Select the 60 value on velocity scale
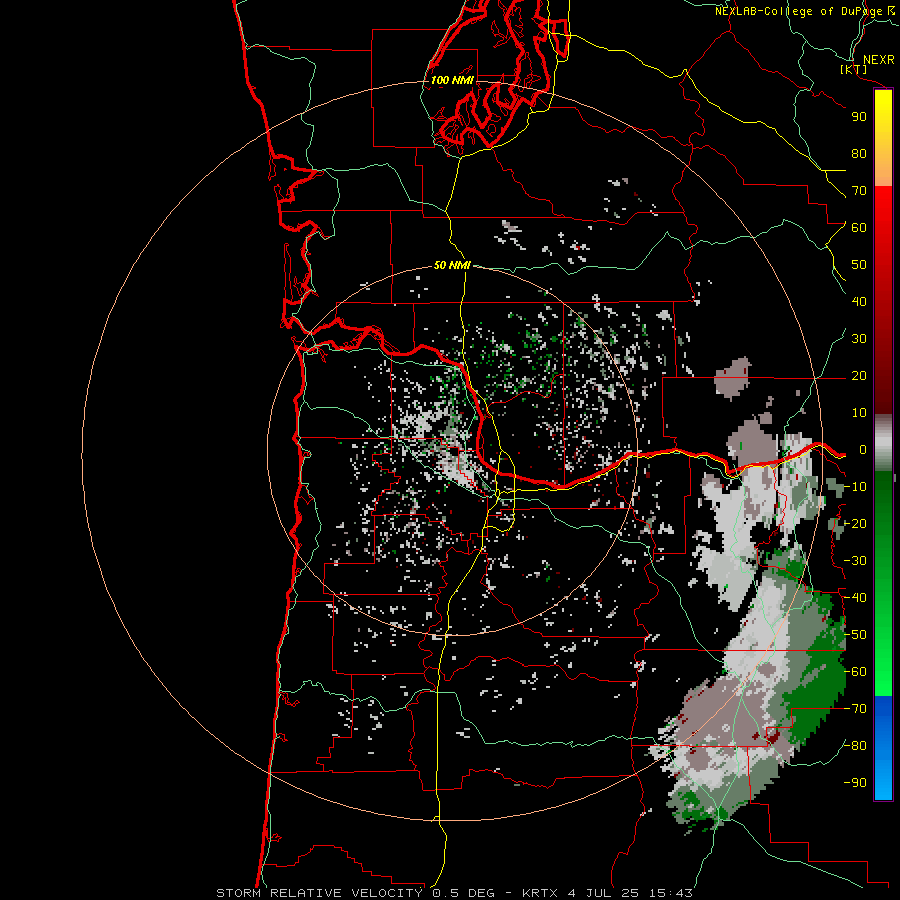Screen dimensions: 900x900 click(859, 228)
